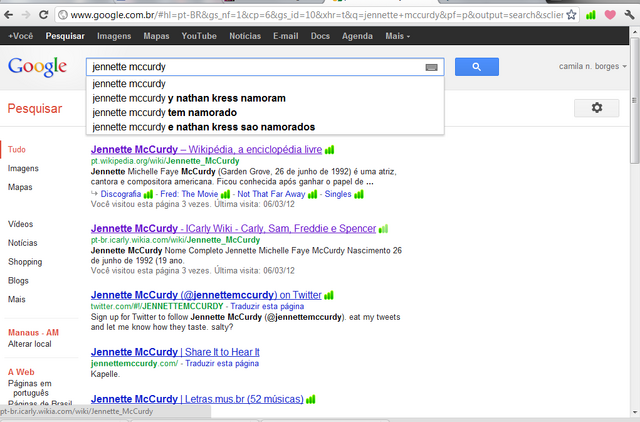640x422 pixels.
Task: Click the rating bars next to Twitter result
Action: pyautogui.click(x=329, y=295)
